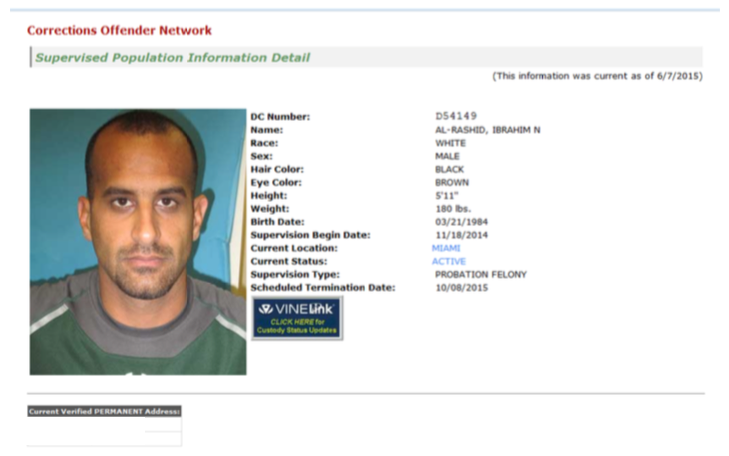
Task: Click the Current Location field label
Action: pos(294,248)
